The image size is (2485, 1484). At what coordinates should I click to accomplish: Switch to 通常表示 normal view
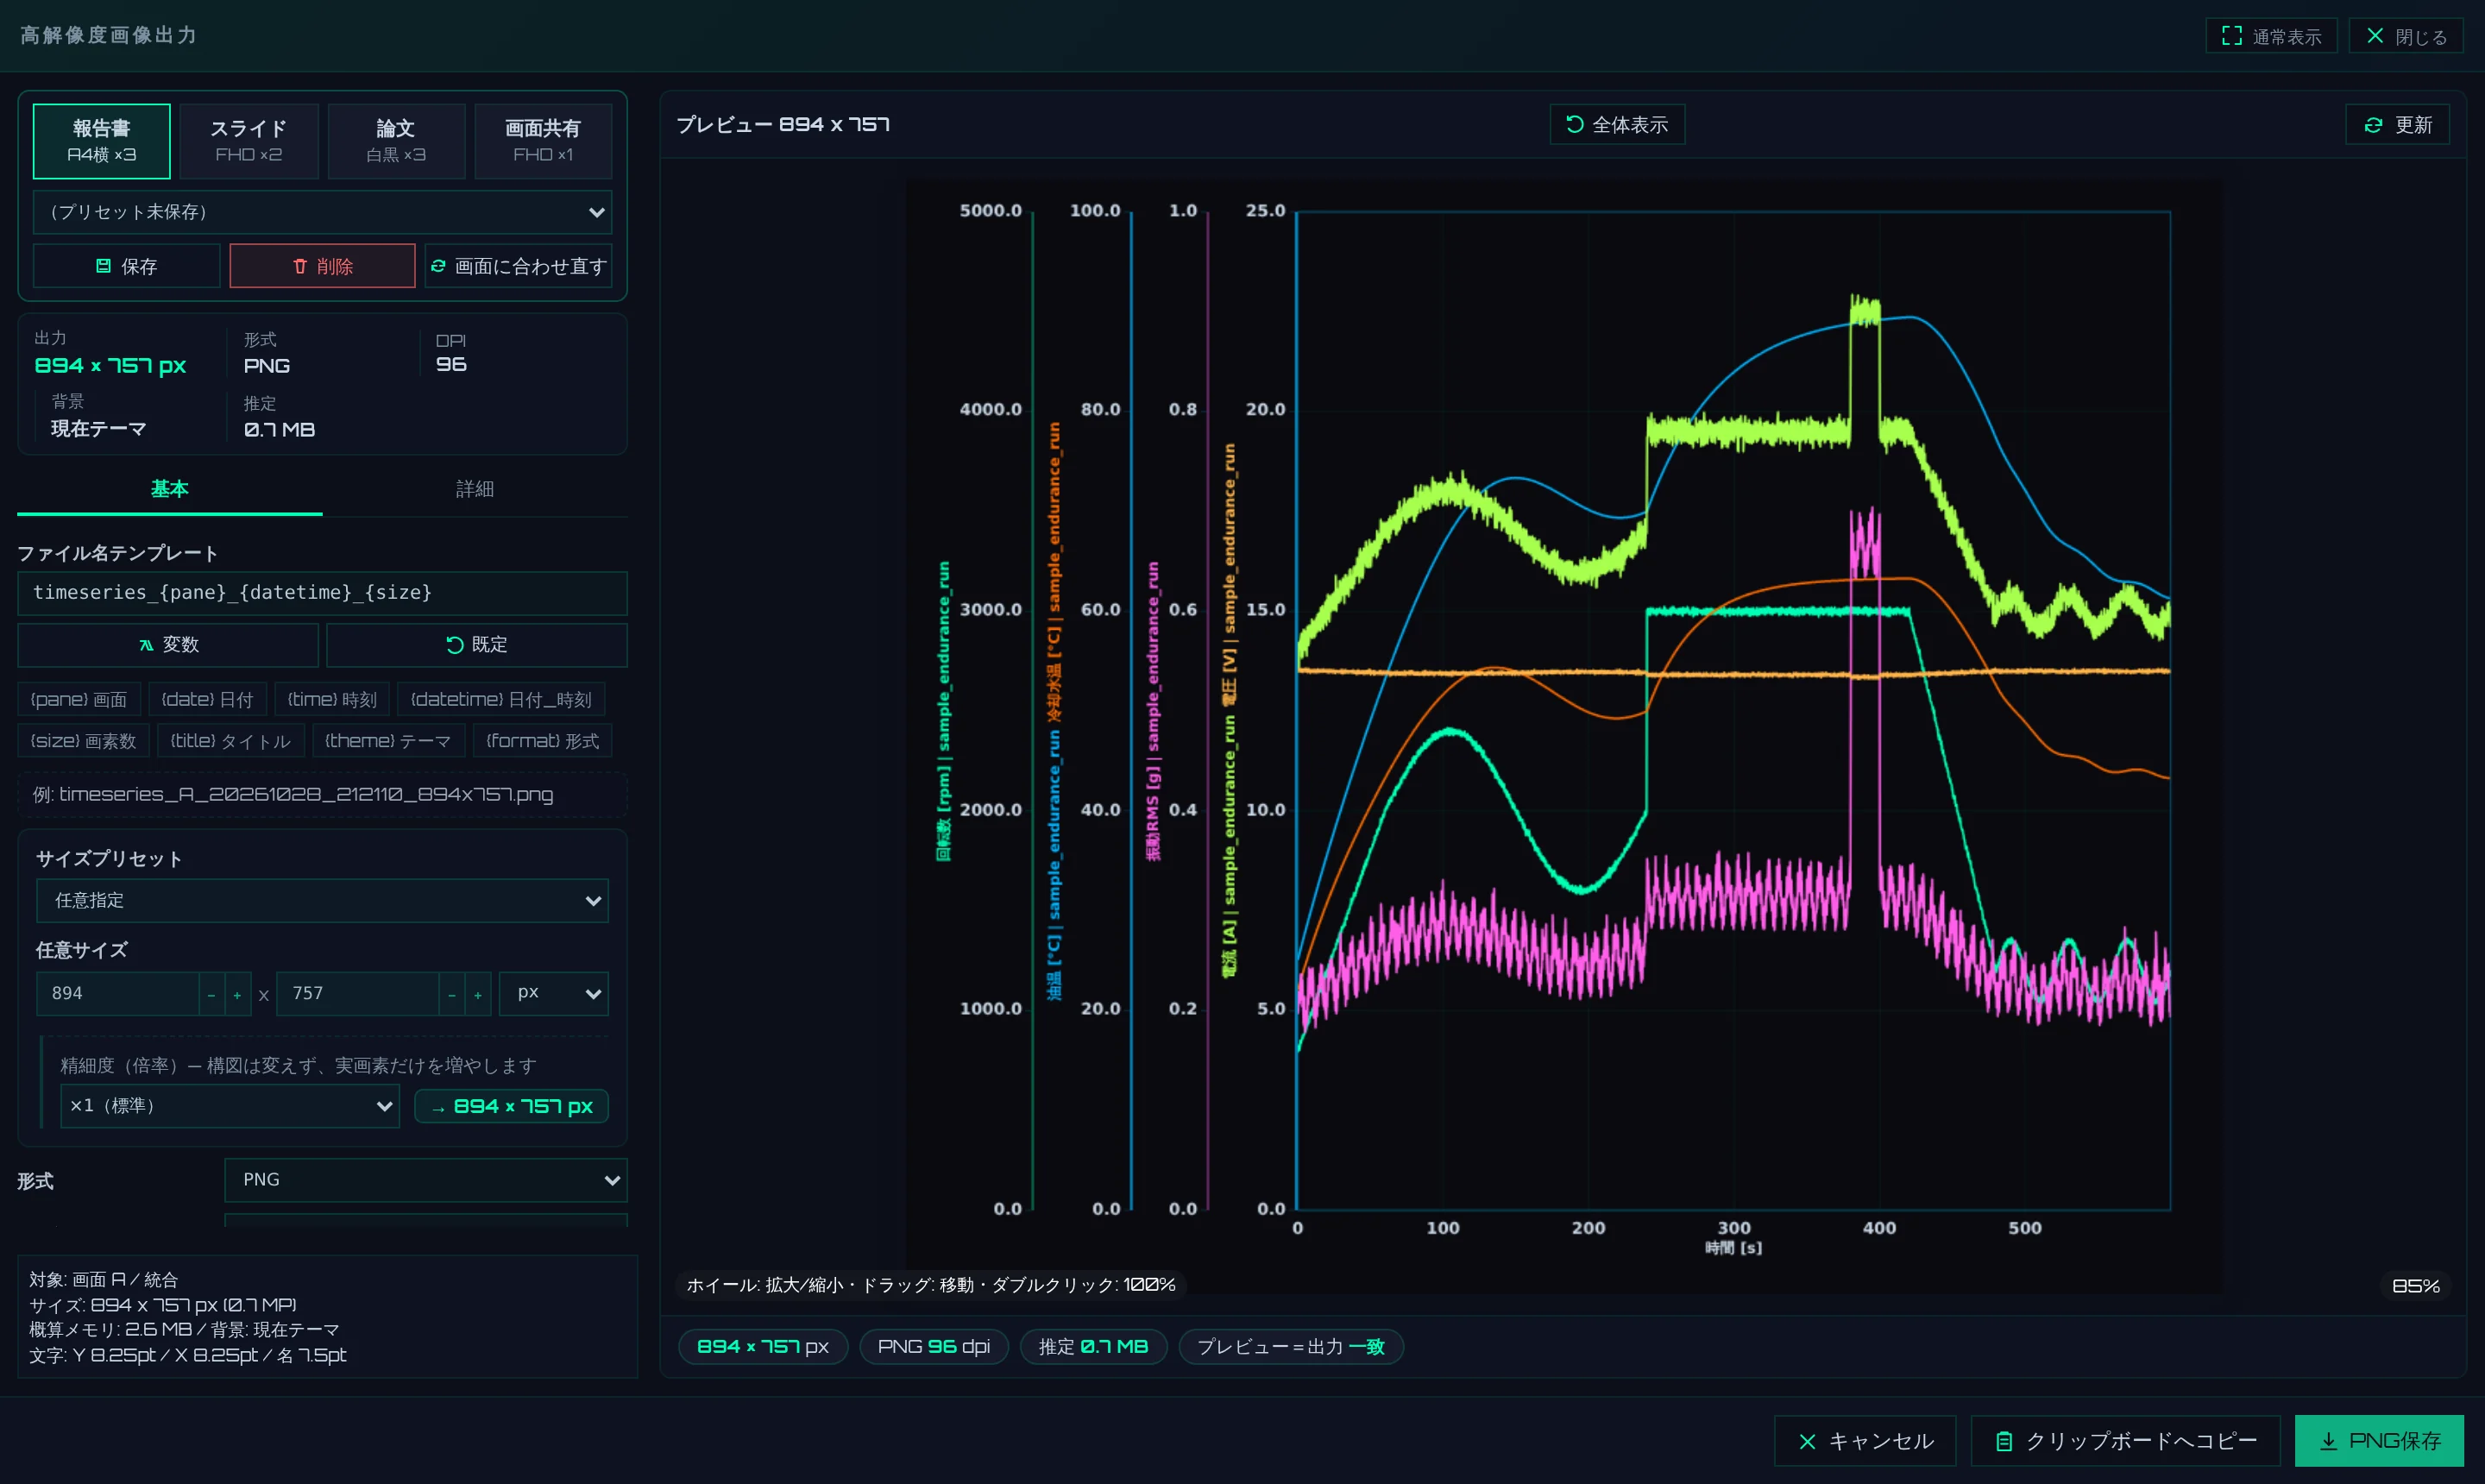click(x=2271, y=37)
